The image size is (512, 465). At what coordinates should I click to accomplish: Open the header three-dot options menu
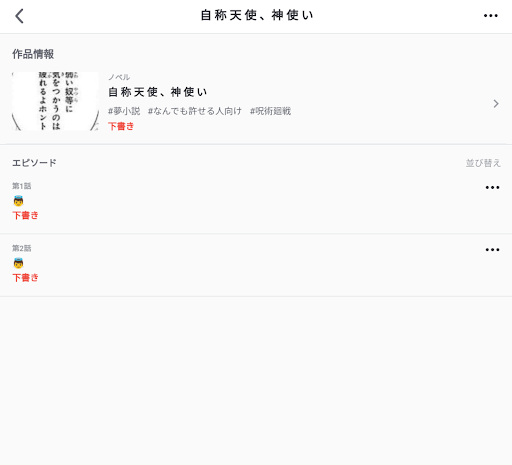coord(491,16)
